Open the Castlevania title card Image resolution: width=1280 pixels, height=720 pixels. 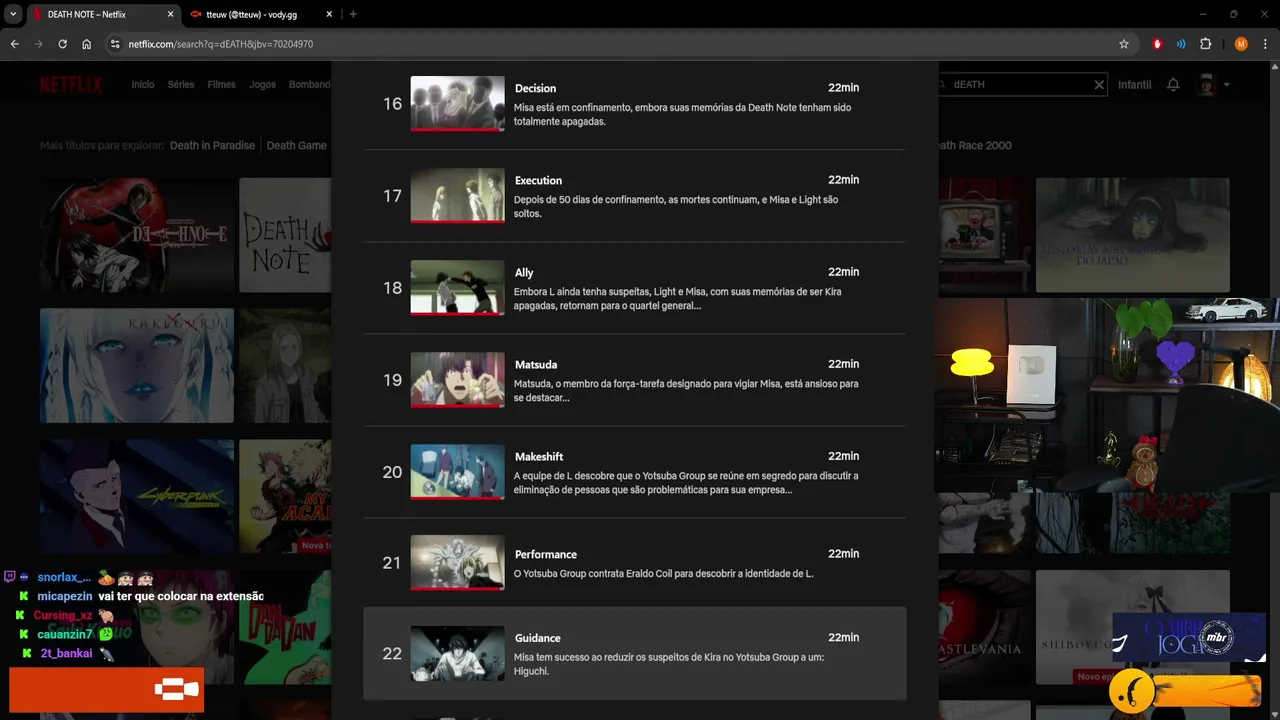[x=983, y=627]
